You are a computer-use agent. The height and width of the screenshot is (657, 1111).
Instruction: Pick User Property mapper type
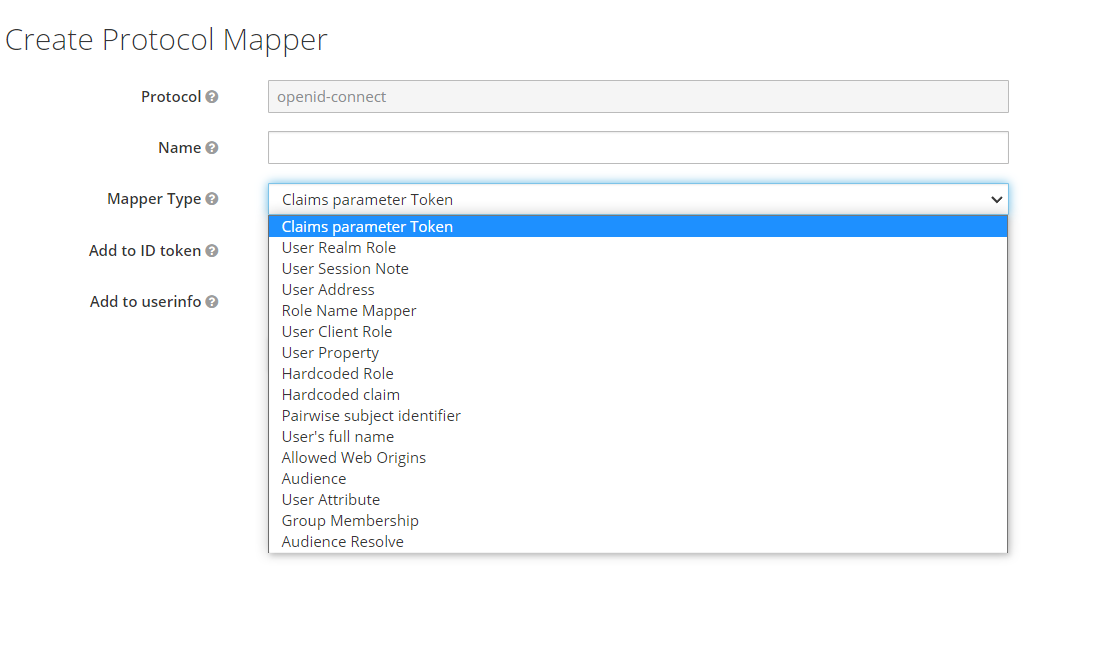tap(638, 352)
